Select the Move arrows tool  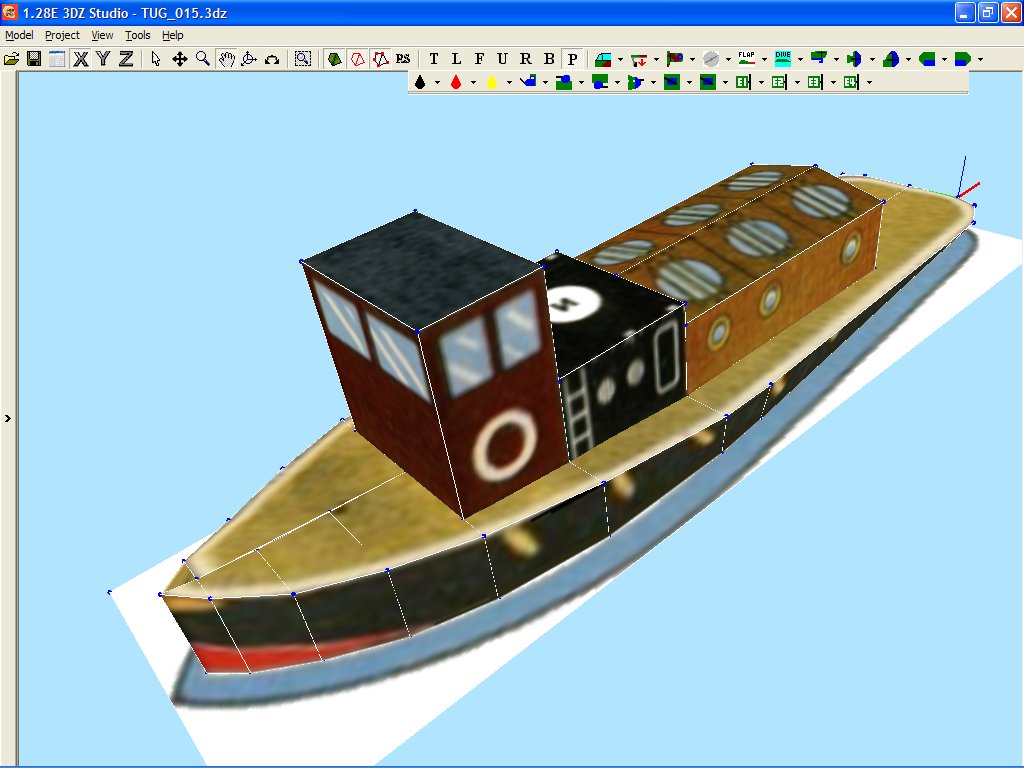[x=178, y=59]
